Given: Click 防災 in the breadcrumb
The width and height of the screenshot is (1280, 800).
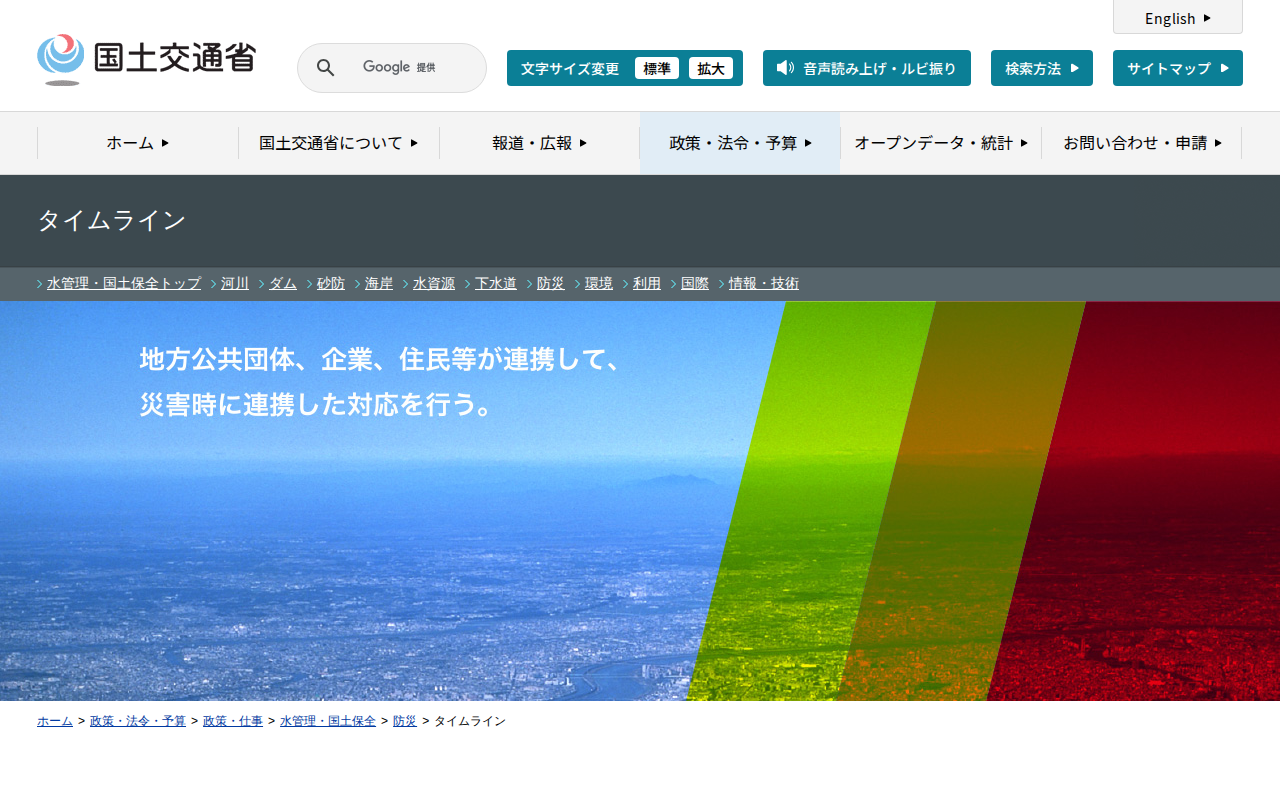Looking at the screenshot, I should [x=405, y=721].
